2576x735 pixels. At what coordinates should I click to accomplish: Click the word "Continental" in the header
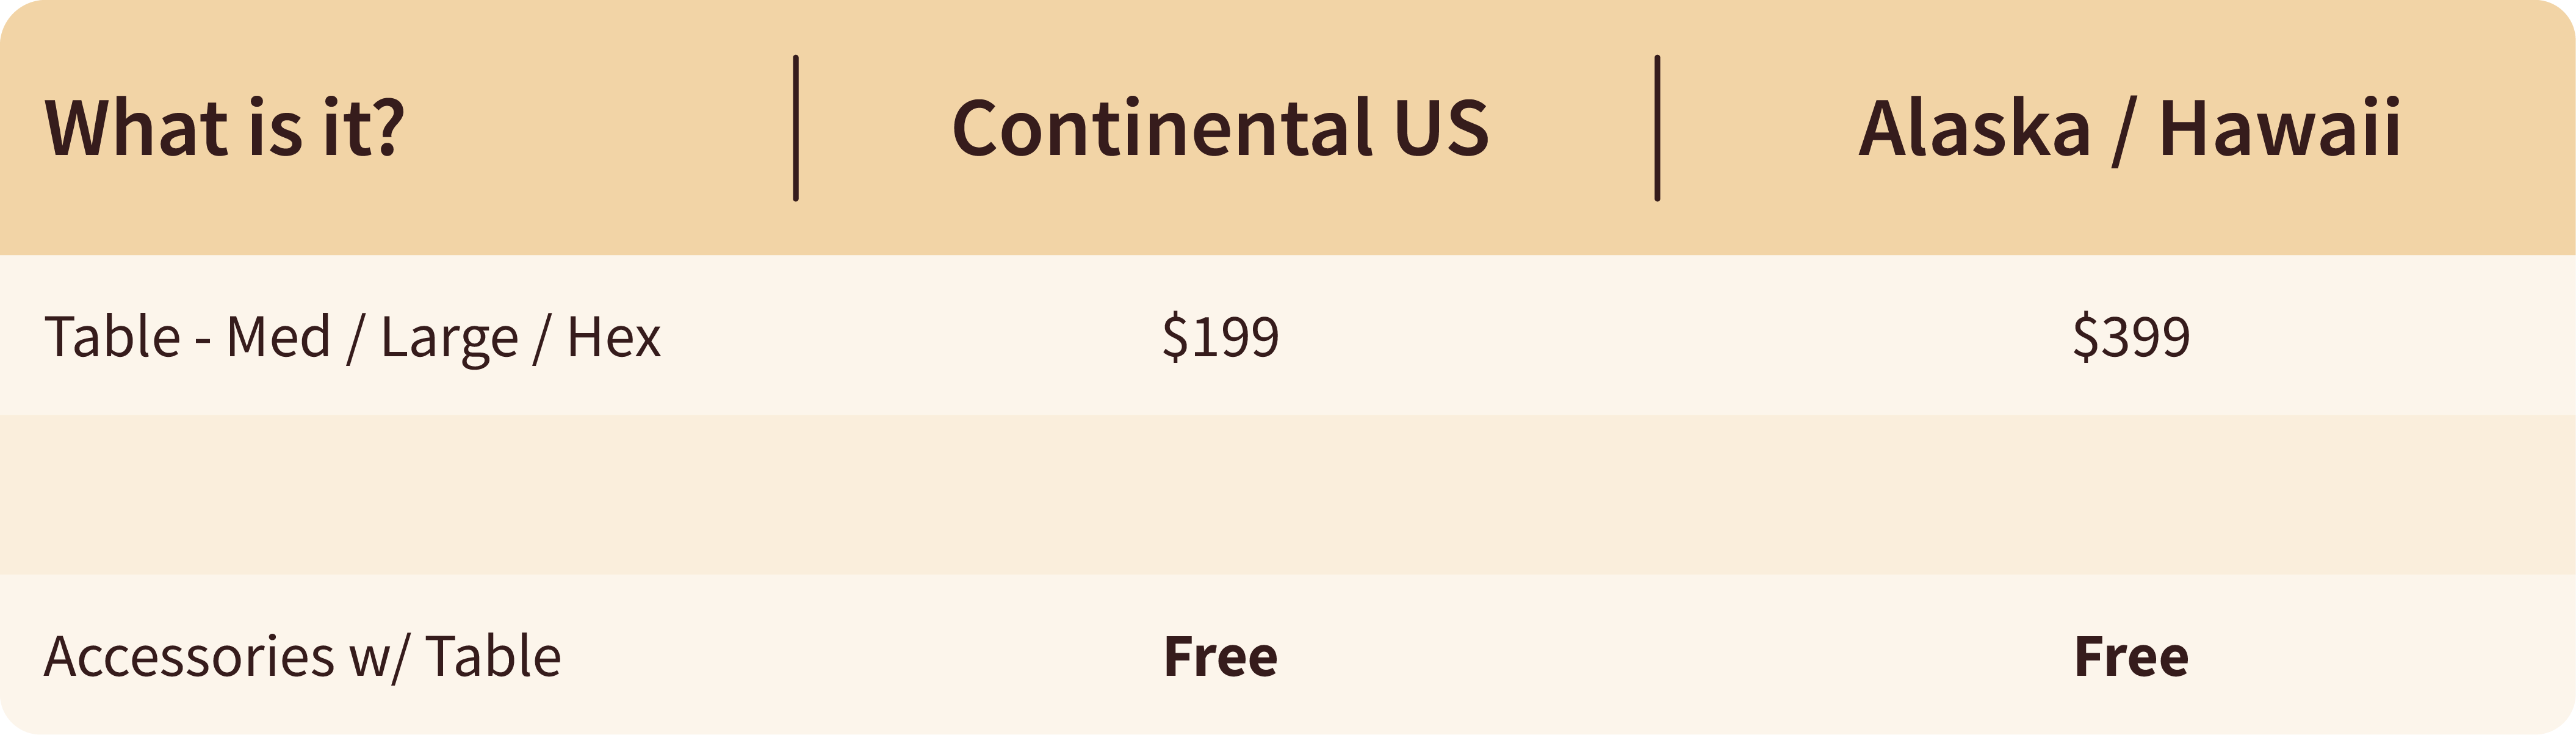pyautogui.click(x=1161, y=128)
